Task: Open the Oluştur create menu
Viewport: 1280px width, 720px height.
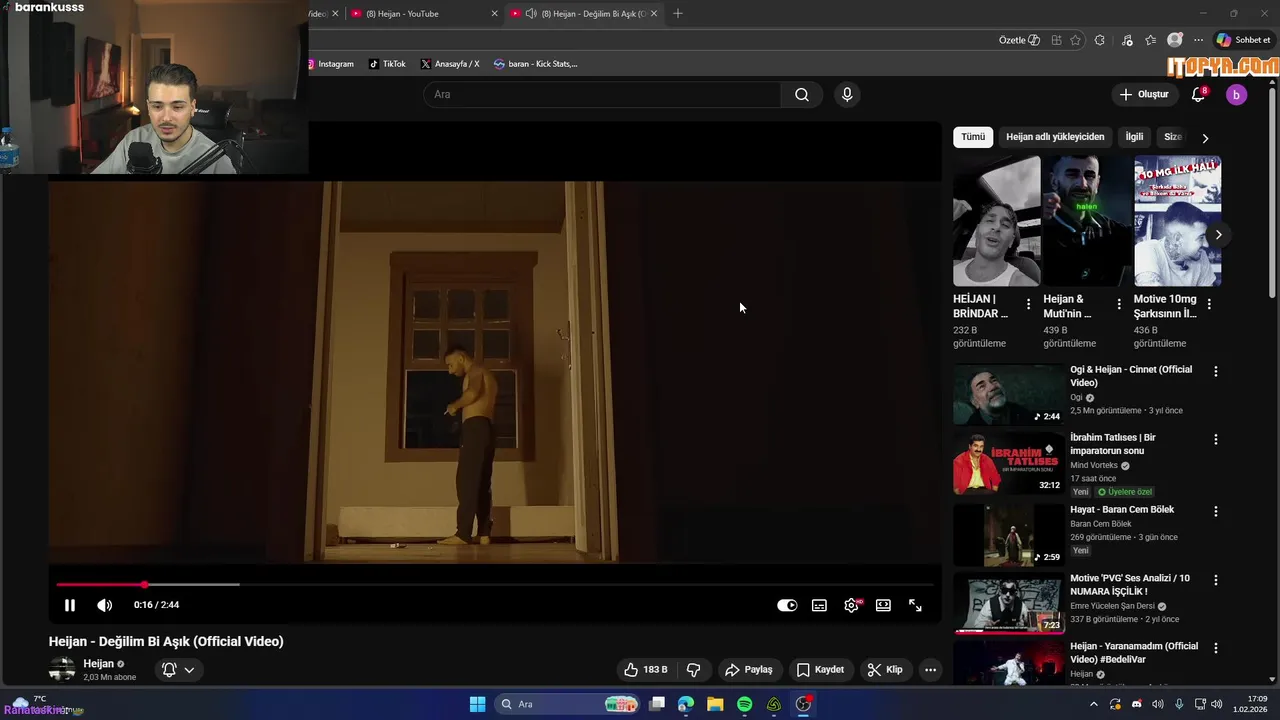Action: (1143, 94)
